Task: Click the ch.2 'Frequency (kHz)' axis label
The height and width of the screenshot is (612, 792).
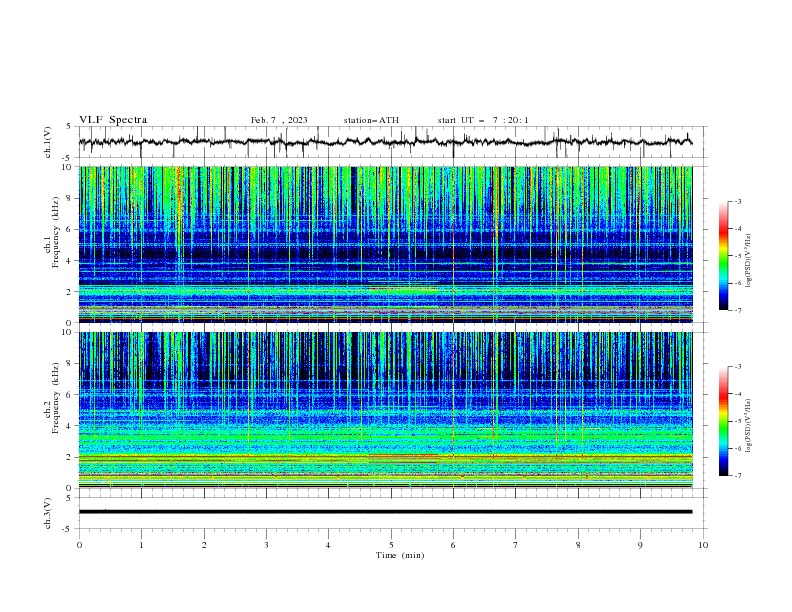Action: [x=56, y=398]
